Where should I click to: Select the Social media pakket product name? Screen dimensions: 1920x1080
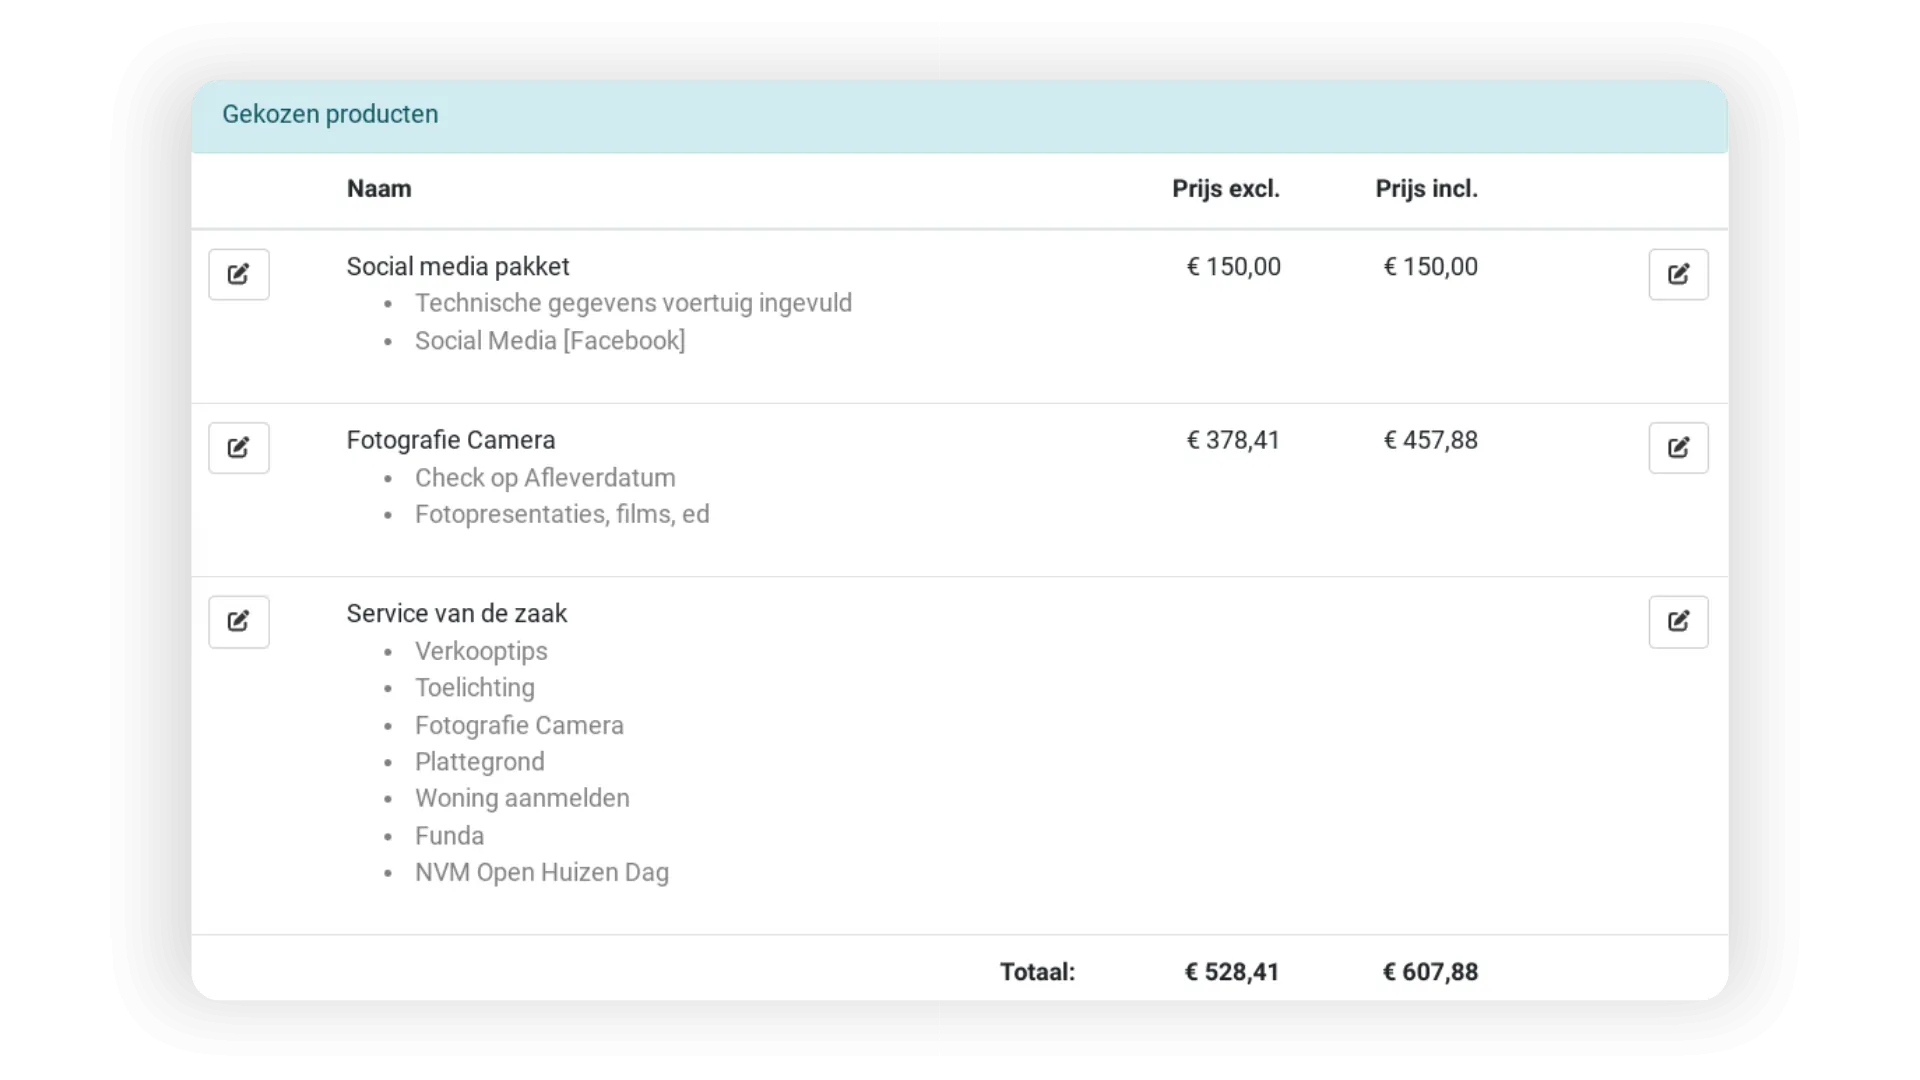tap(457, 267)
